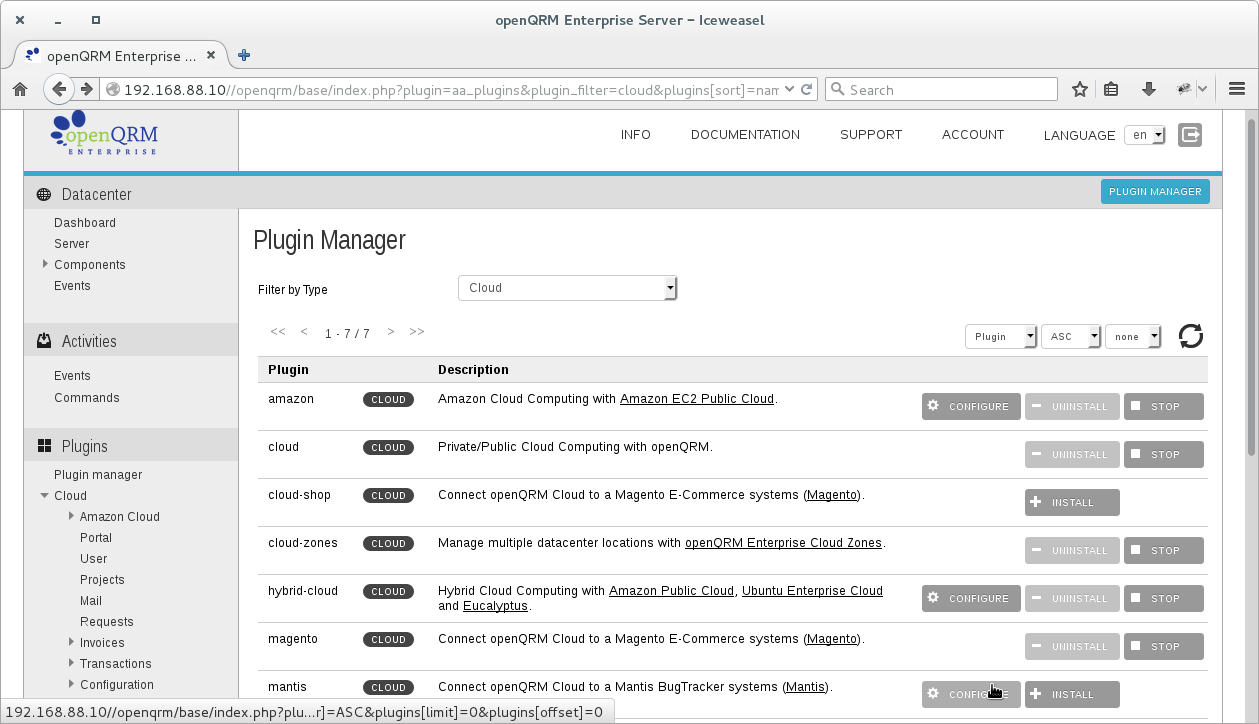Go to Firefox home page icon

(x=20, y=89)
